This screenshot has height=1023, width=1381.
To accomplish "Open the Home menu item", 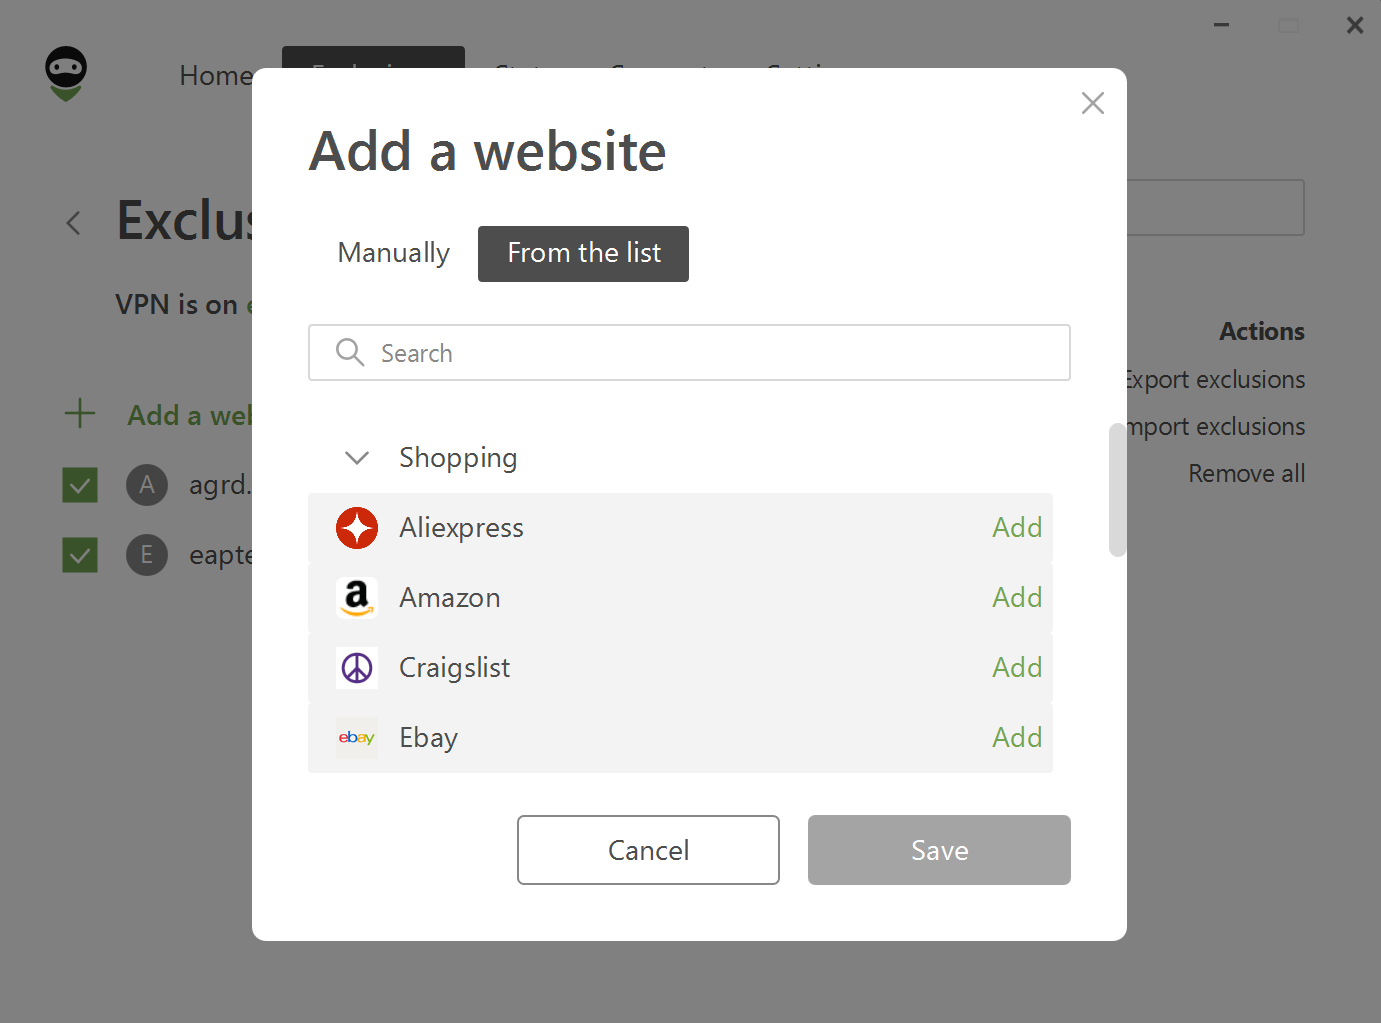I will [x=215, y=76].
